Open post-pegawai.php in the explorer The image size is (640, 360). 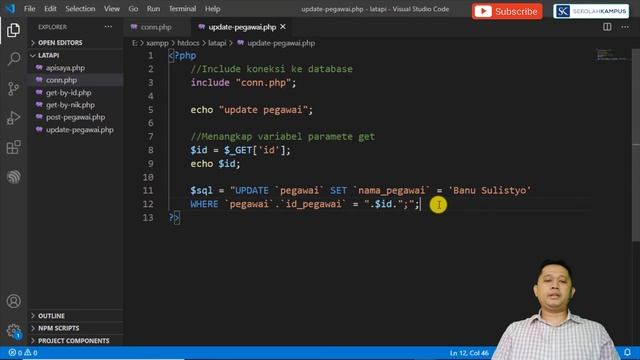[x=75, y=117]
